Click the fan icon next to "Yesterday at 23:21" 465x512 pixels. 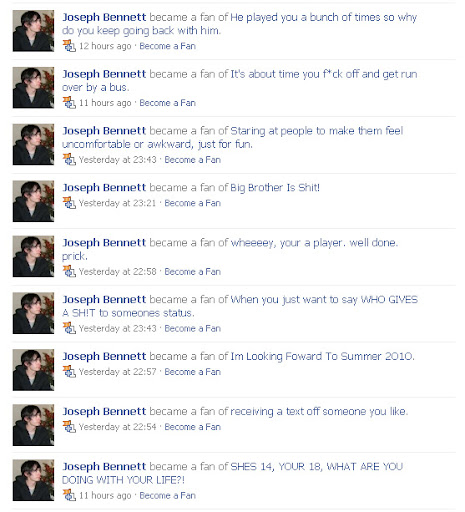(x=69, y=203)
